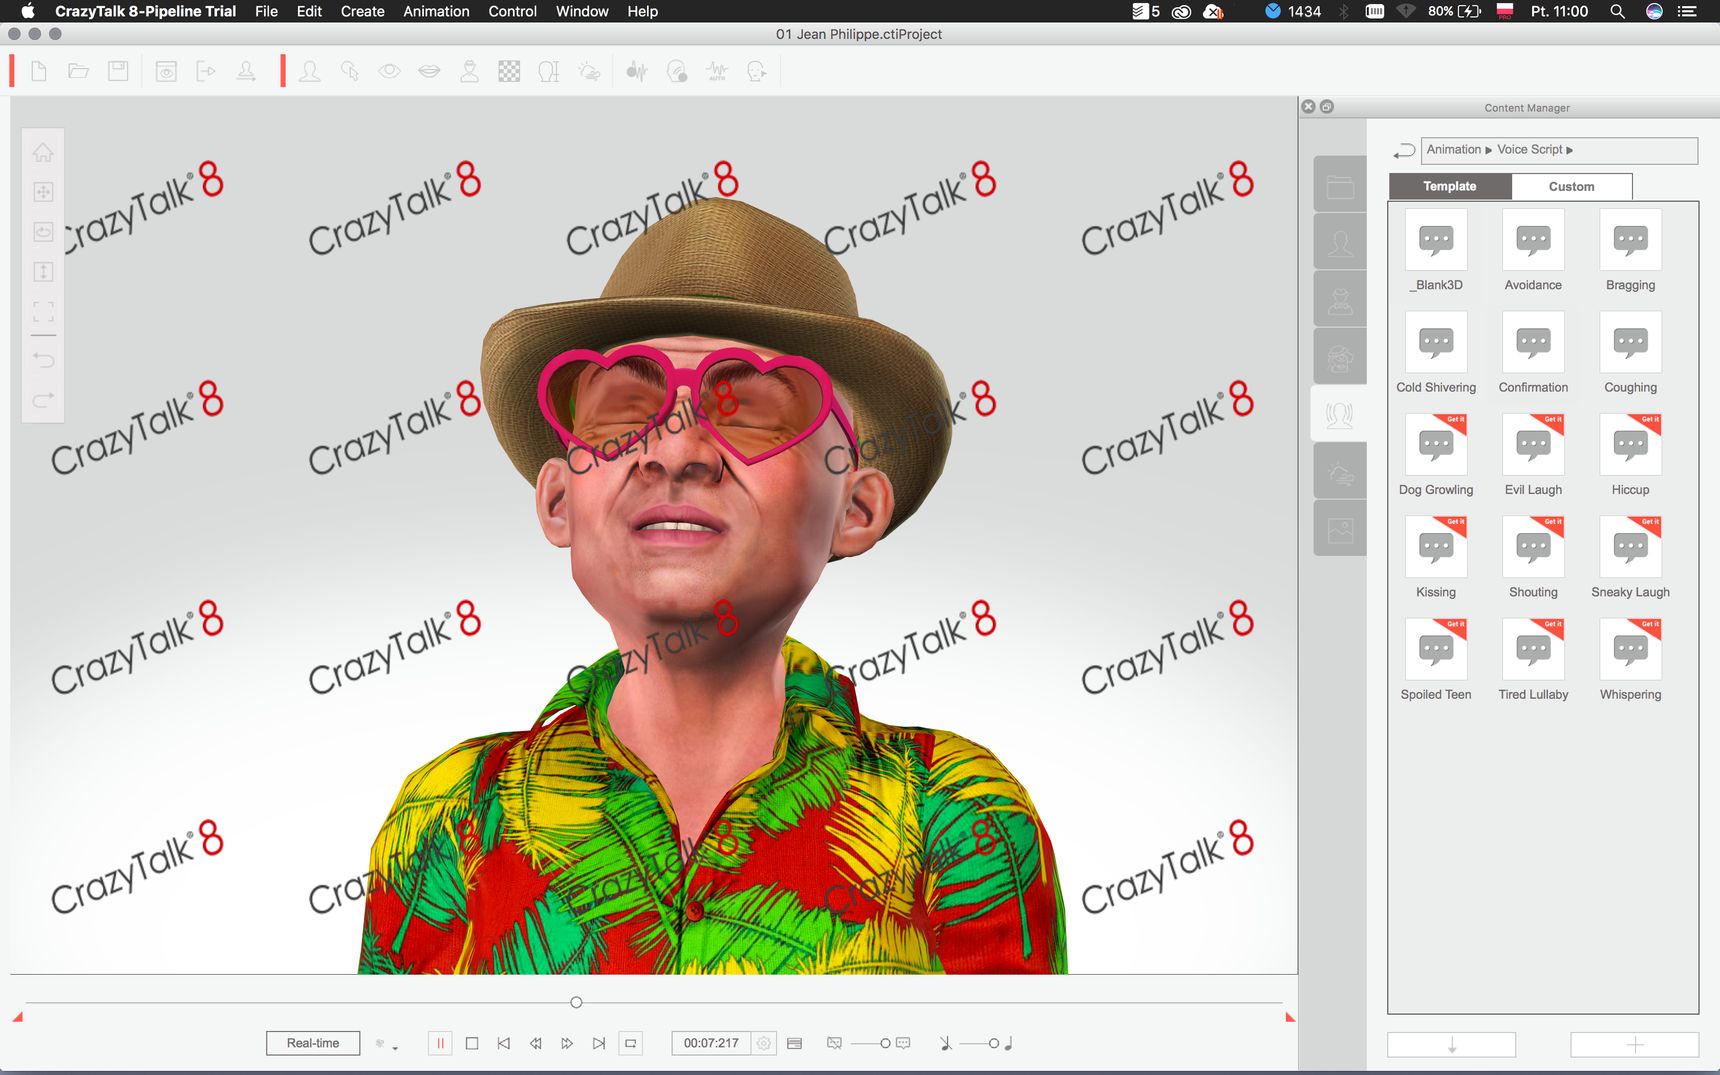
Task: Open Content Manager Accessory (hat actor) tab
Action: click(1340, 300)
